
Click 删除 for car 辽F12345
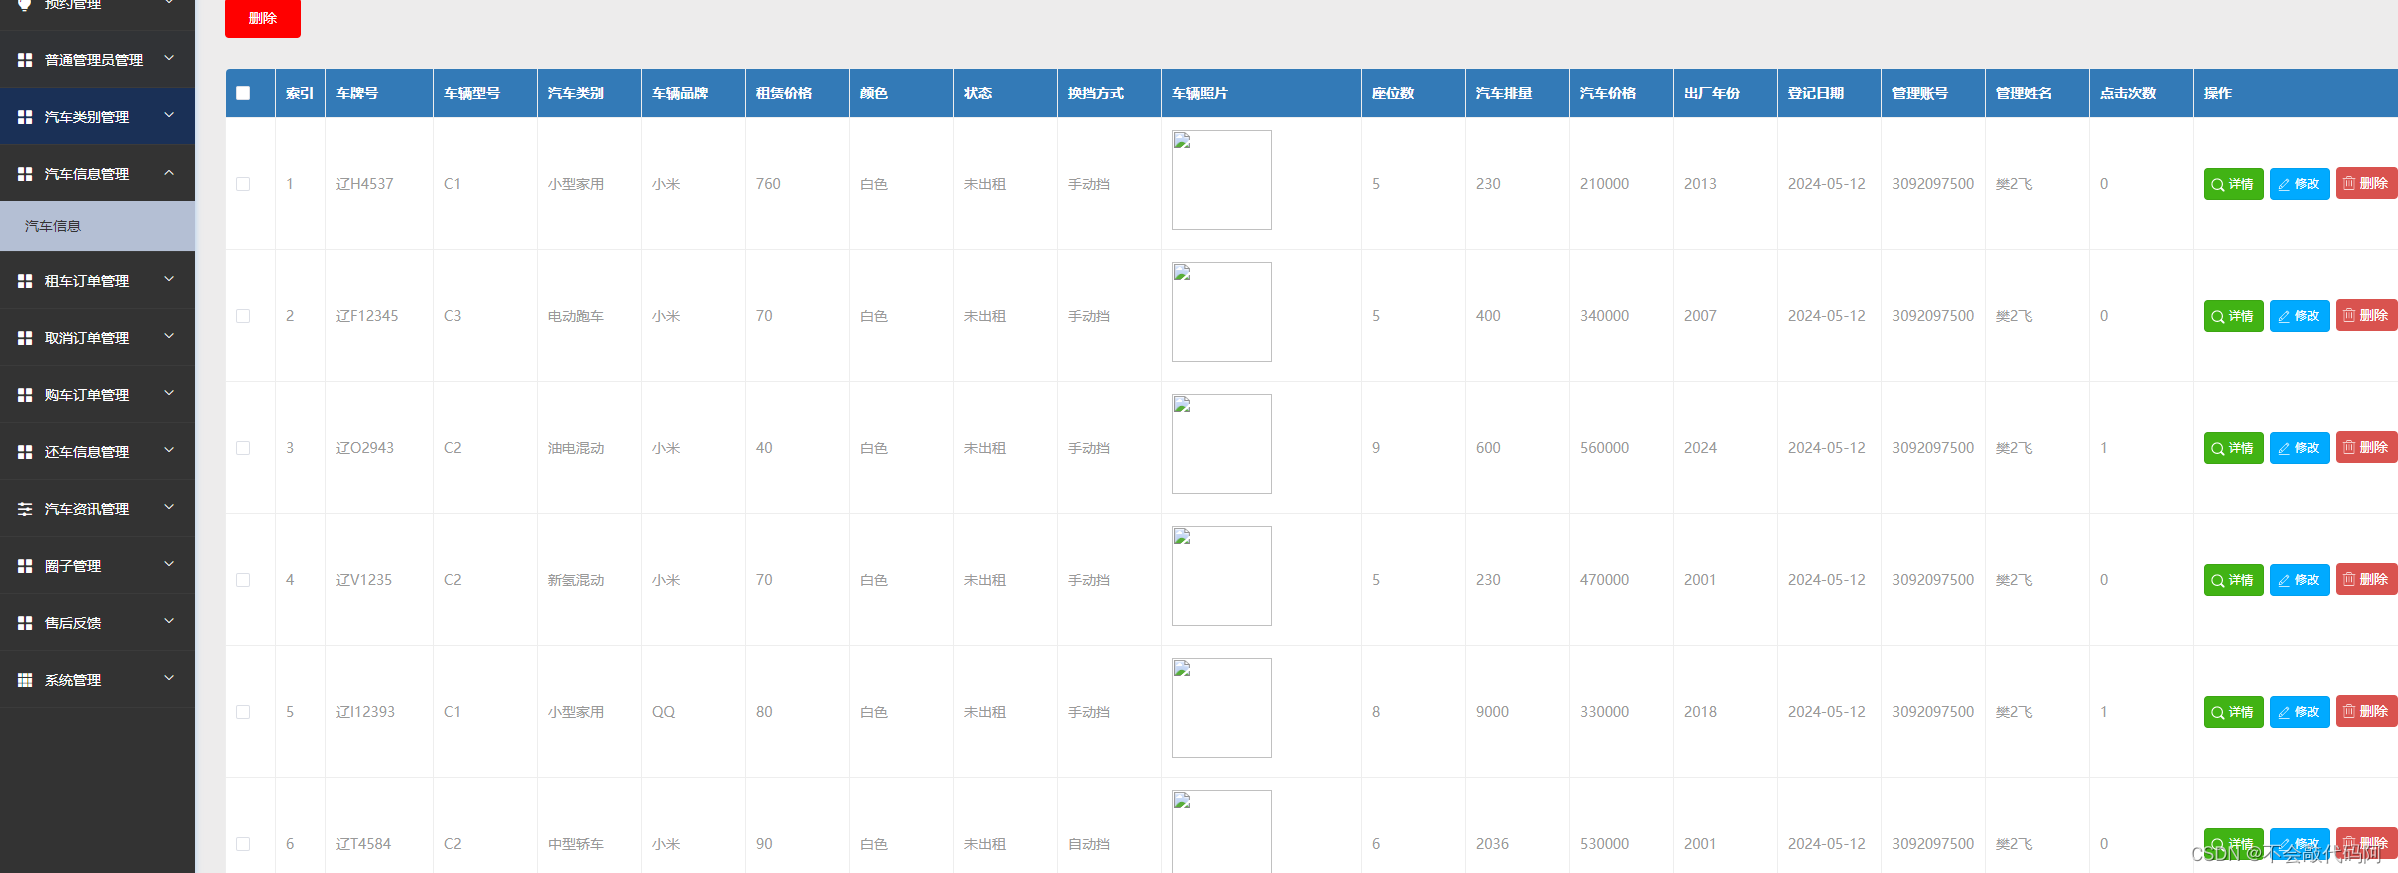pyautogui.click(x=2366, y=316)
